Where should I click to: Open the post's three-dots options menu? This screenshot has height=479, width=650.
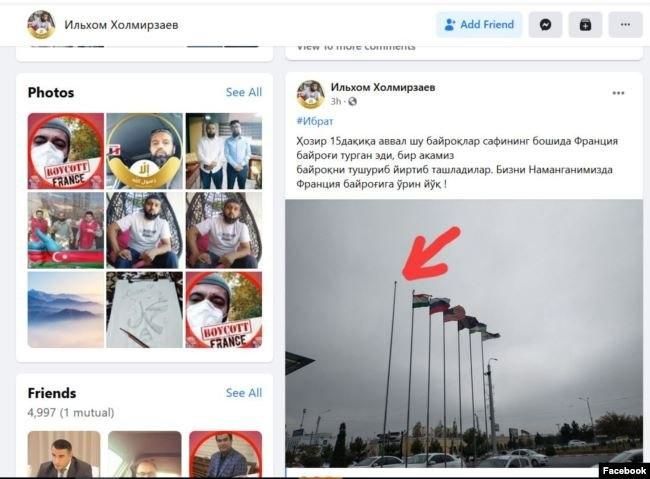618,93
